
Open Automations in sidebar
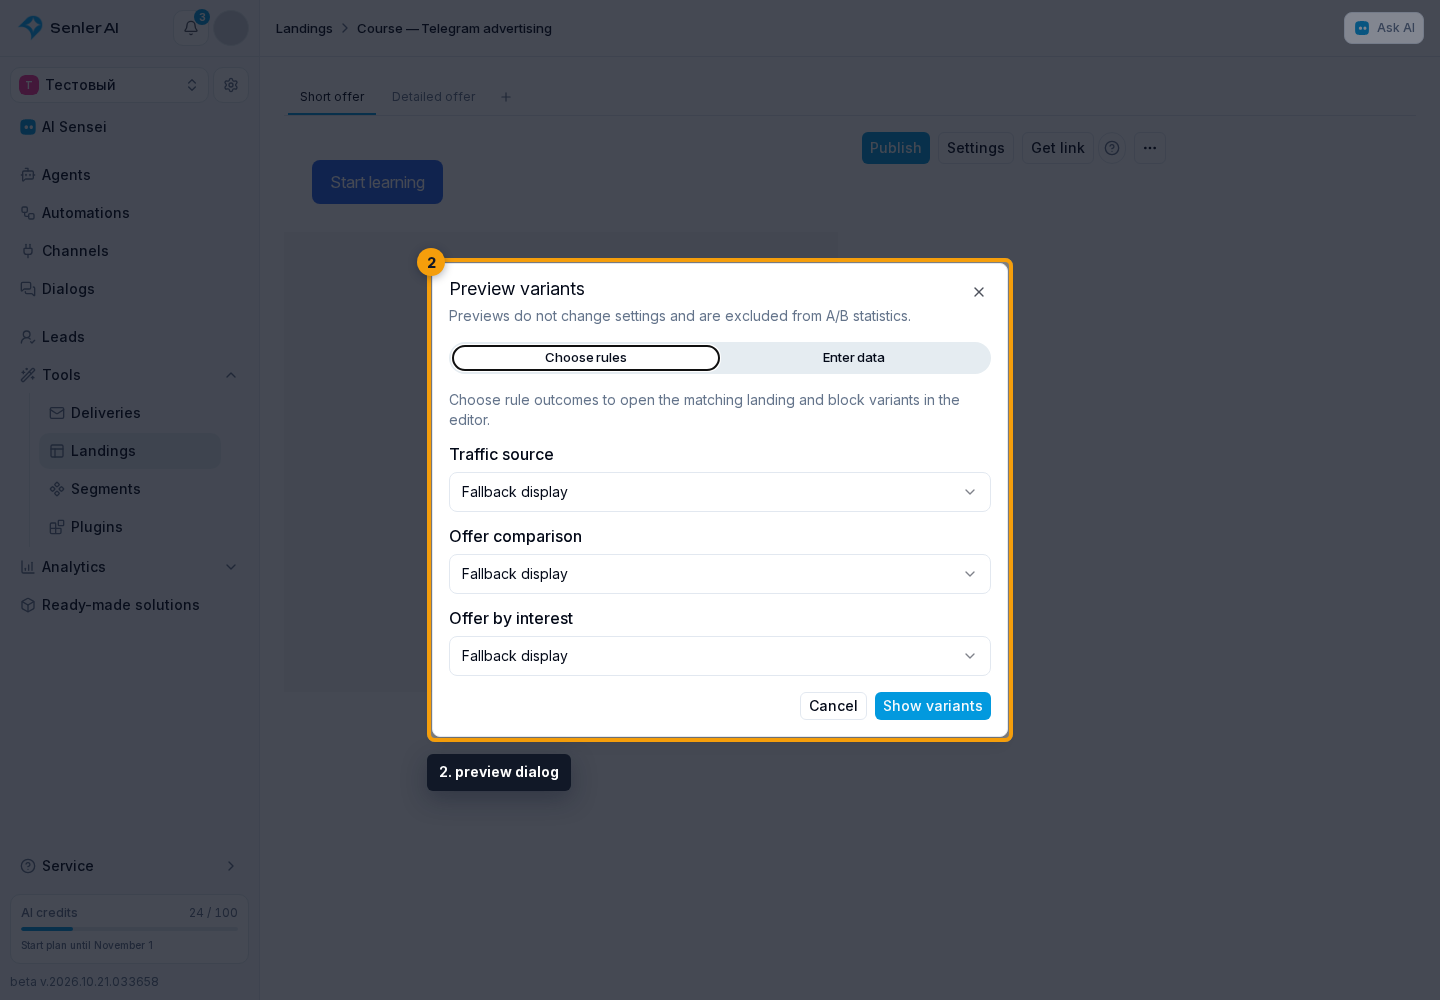pyautogui.click(x=130, y=213)
